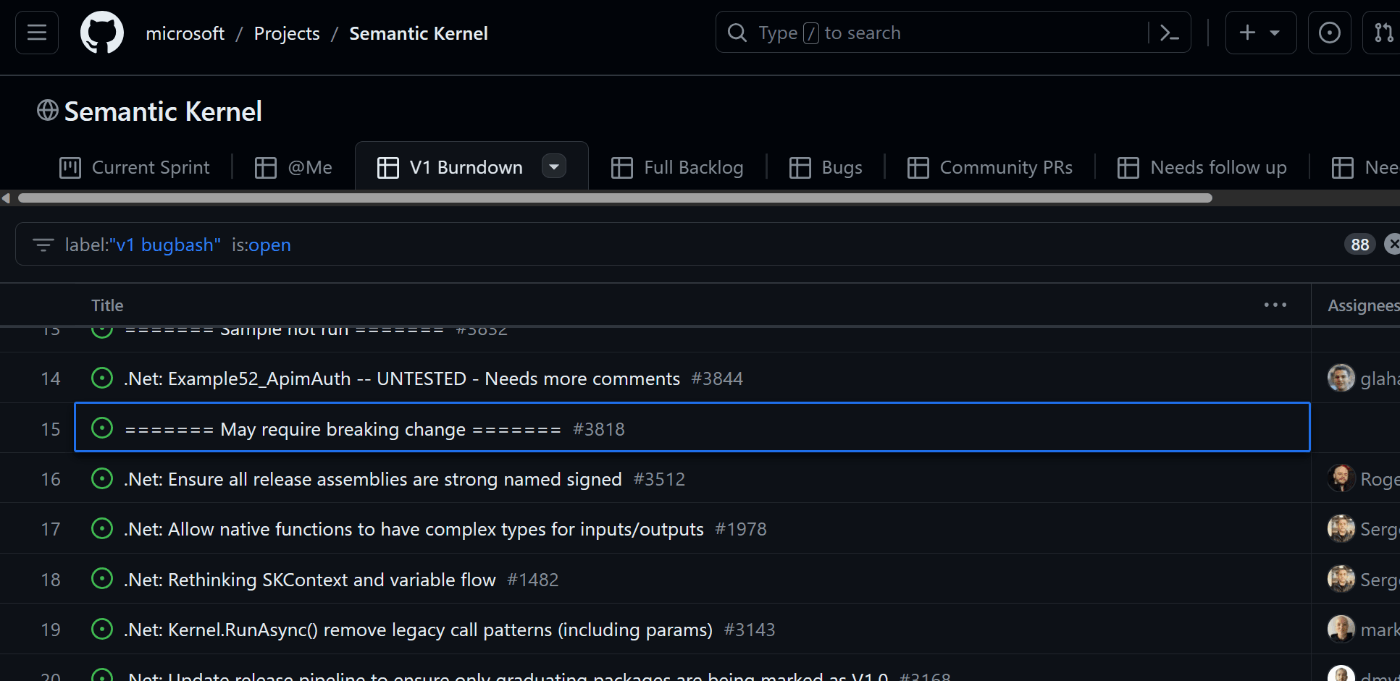Click open issue icon for #3512
Image resolution: width=1400 pixels, height=681 pixels.
pos(101,478)
